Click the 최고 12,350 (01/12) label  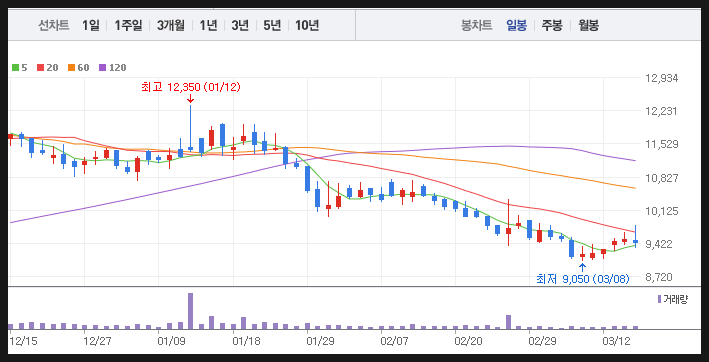click(x=191, y=87)
